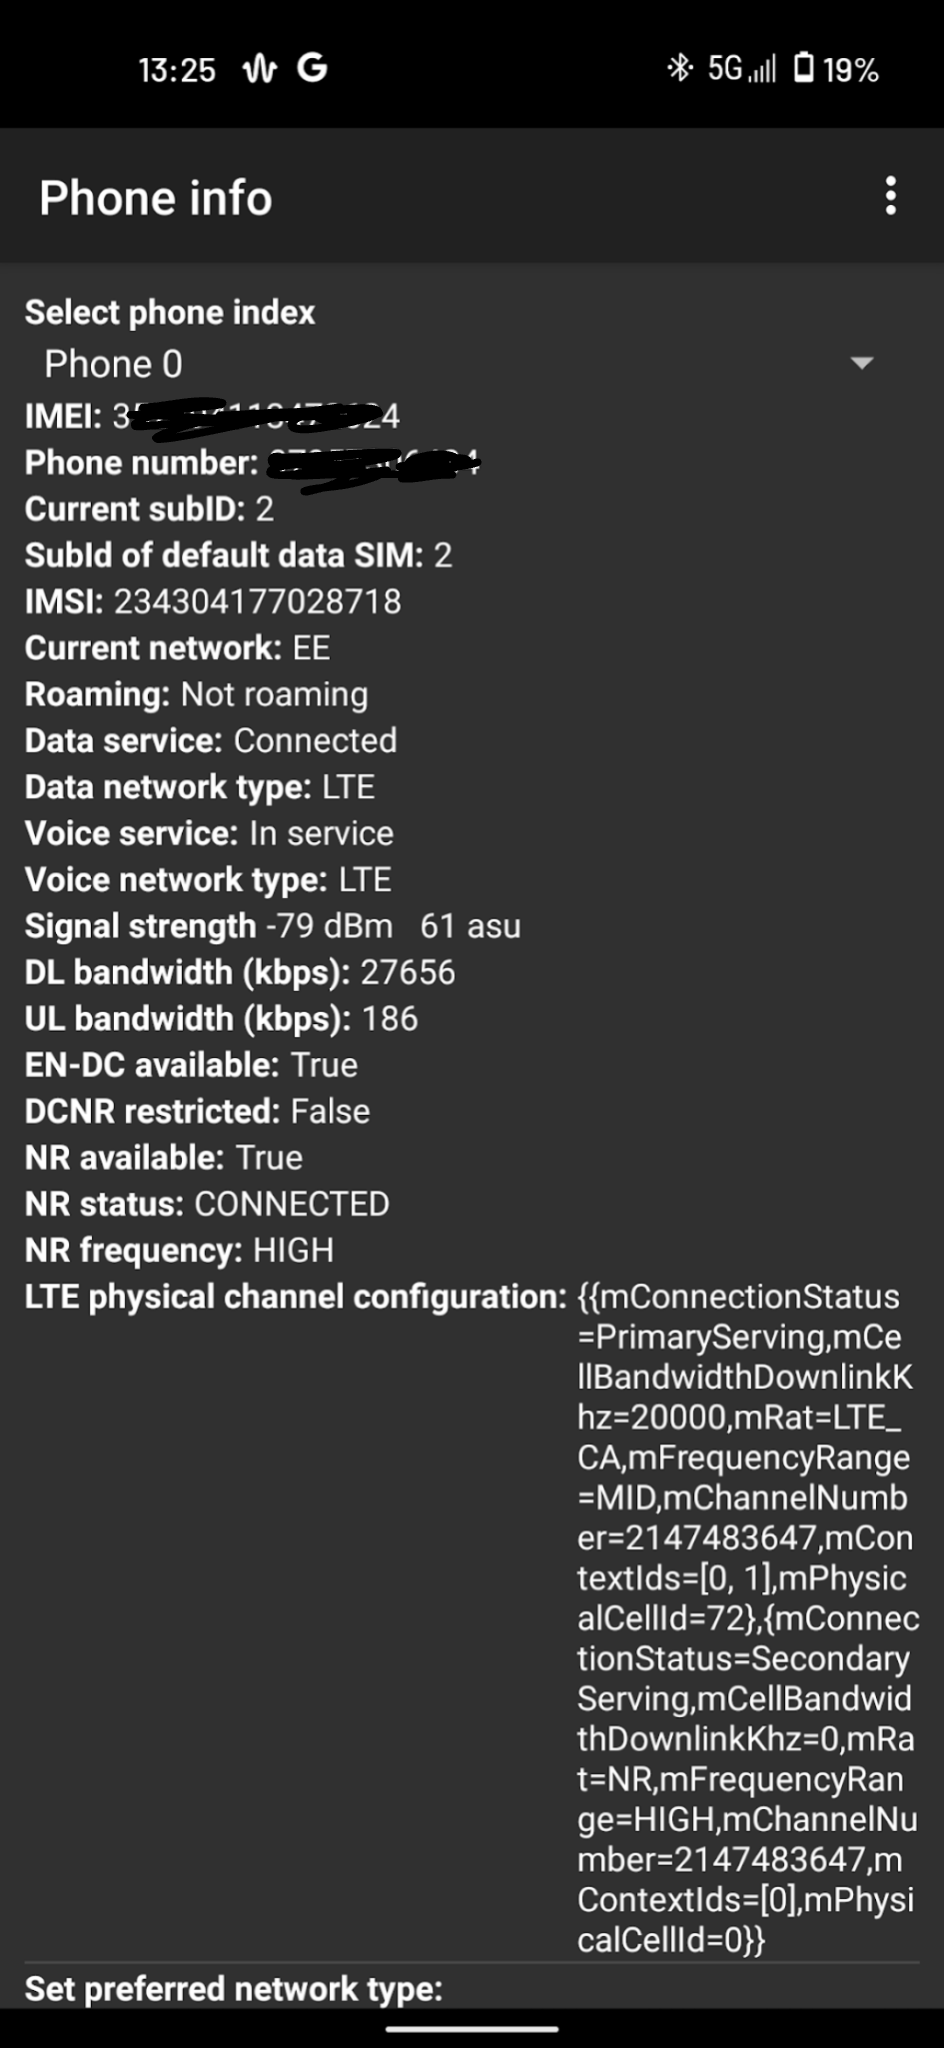This screenshot has height=2048, width=944.
Task: Tap the NR frequency HIGH row
Action: [x=179, y=1250]
